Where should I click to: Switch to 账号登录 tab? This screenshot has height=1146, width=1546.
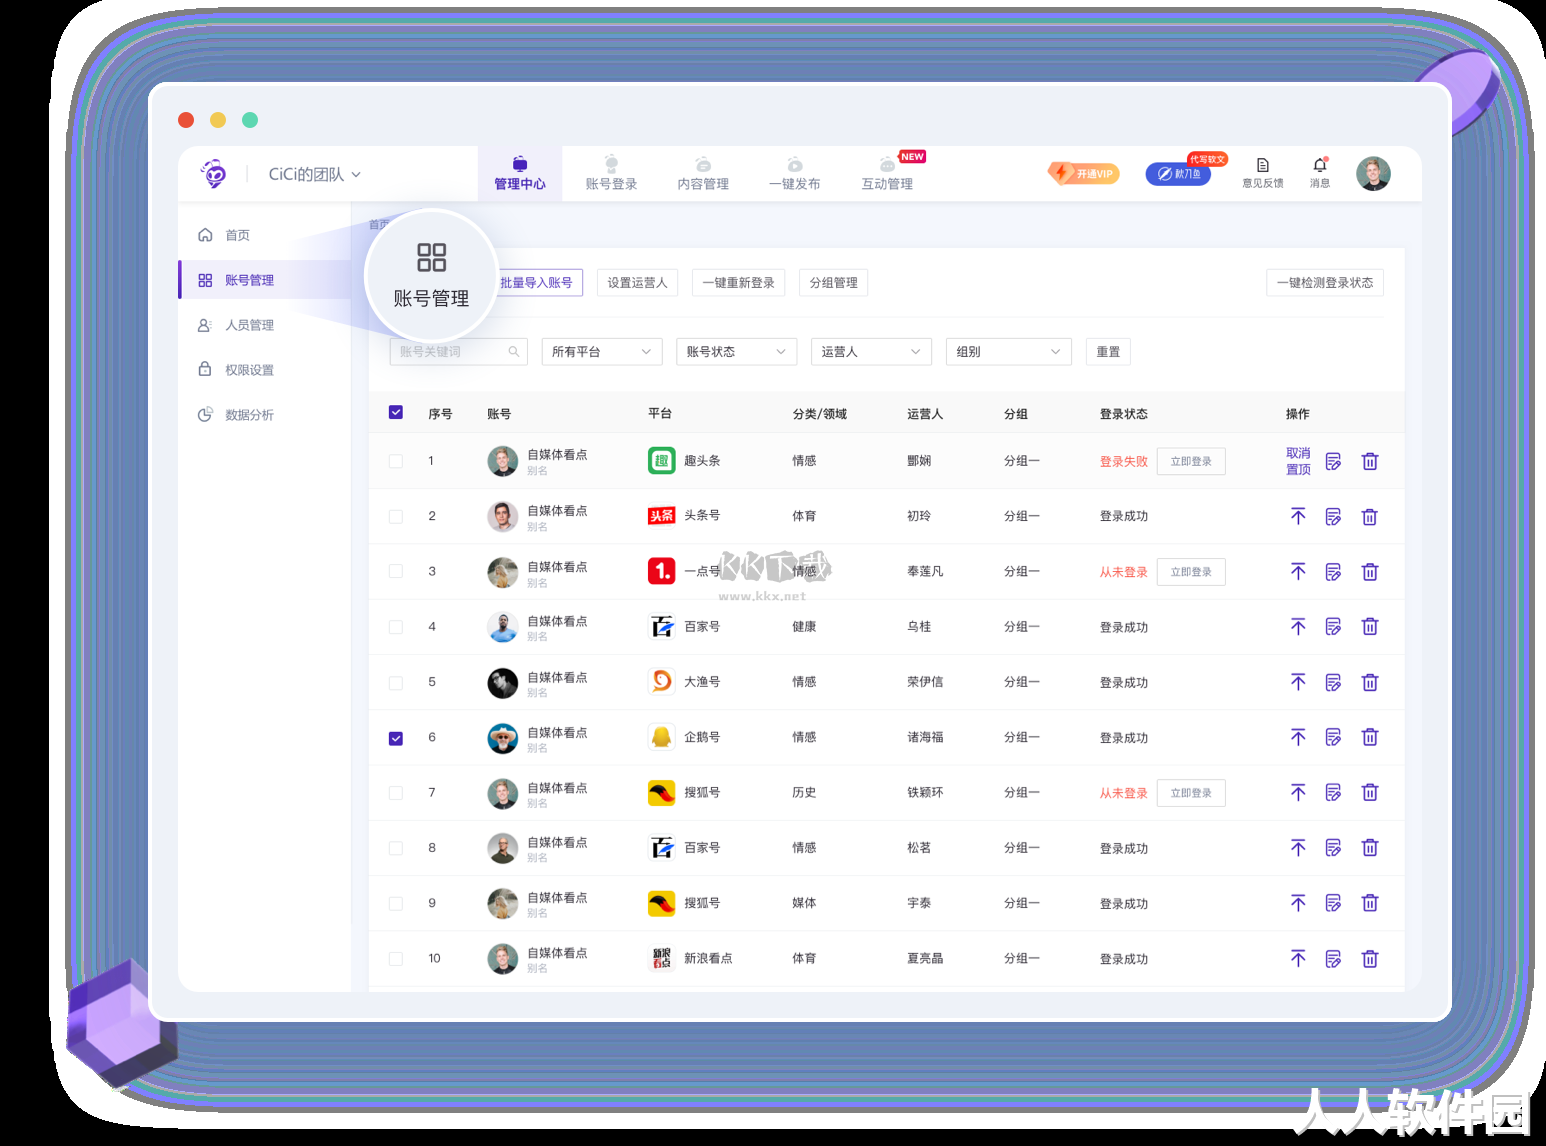coord(611,174)
